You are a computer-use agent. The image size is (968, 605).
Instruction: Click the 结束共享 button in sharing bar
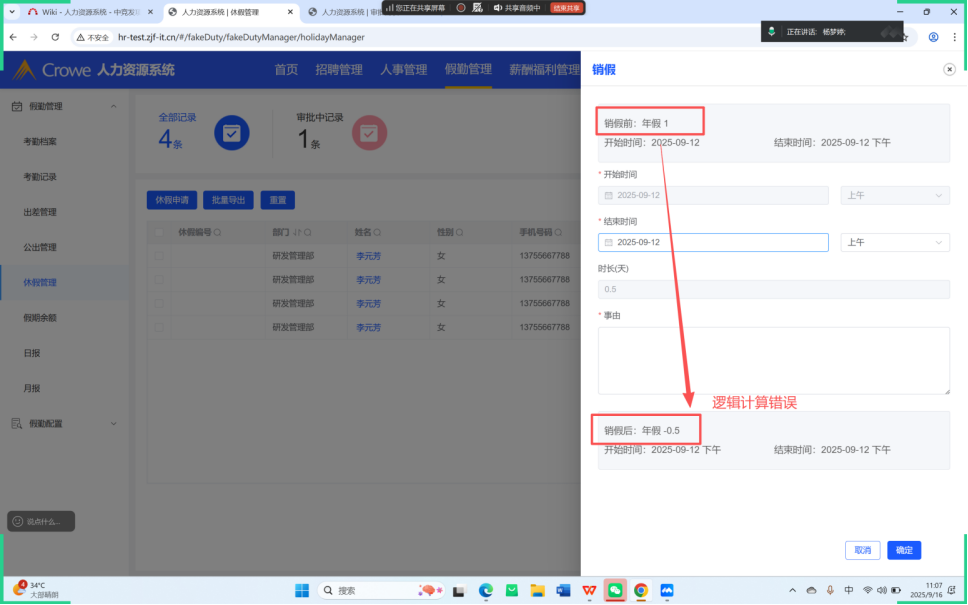pos(566,8)
